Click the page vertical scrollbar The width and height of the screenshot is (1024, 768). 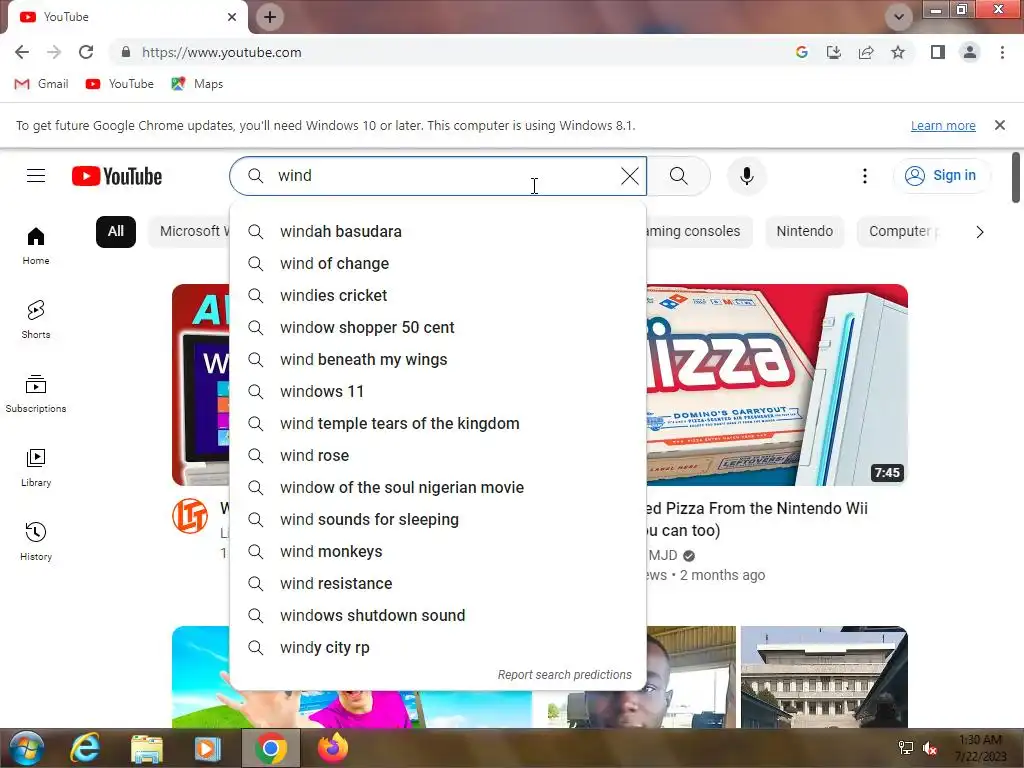pos(1016,178)
